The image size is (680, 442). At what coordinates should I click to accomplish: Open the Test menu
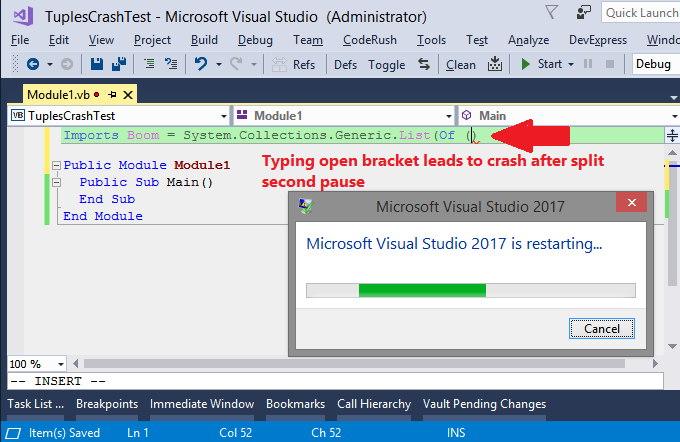point(477,40)
